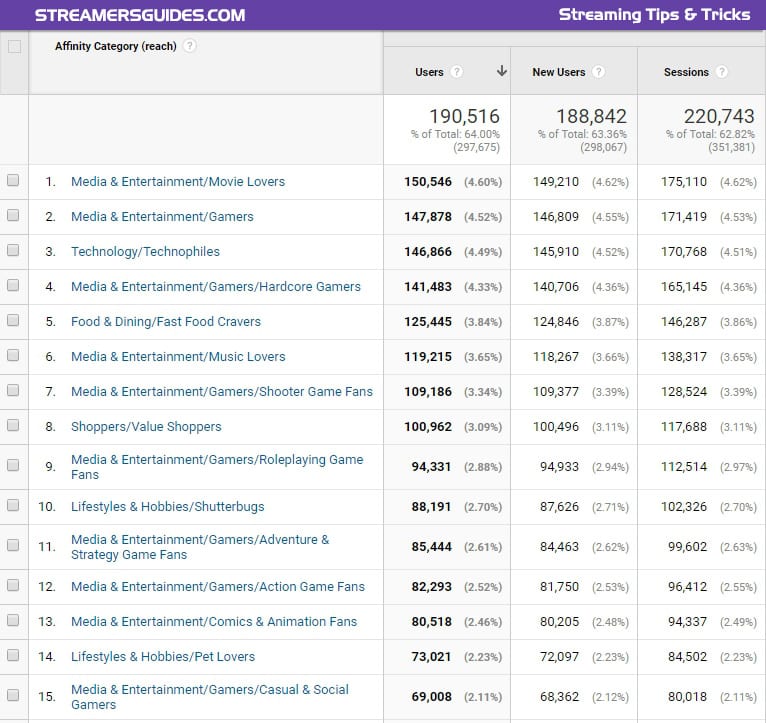Open Shoppers/Value Shoppers link

146,426
